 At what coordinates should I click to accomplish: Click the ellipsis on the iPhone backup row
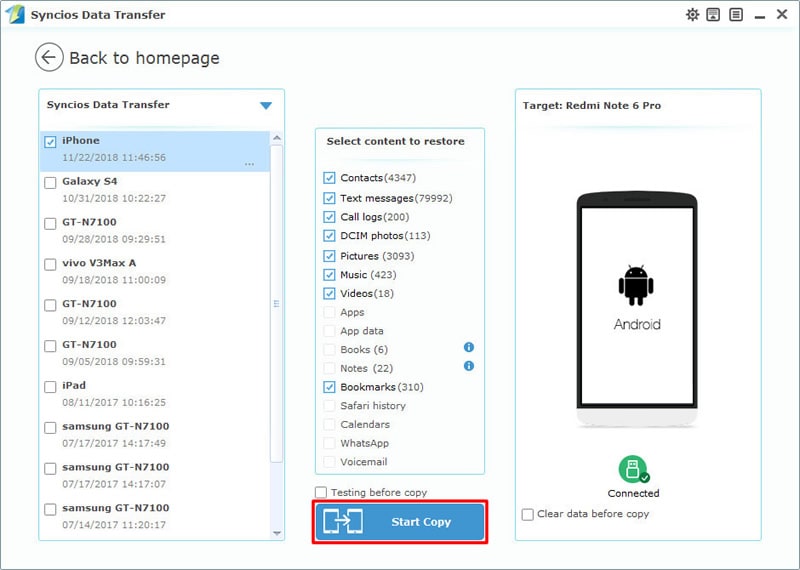tap(249, 164)
